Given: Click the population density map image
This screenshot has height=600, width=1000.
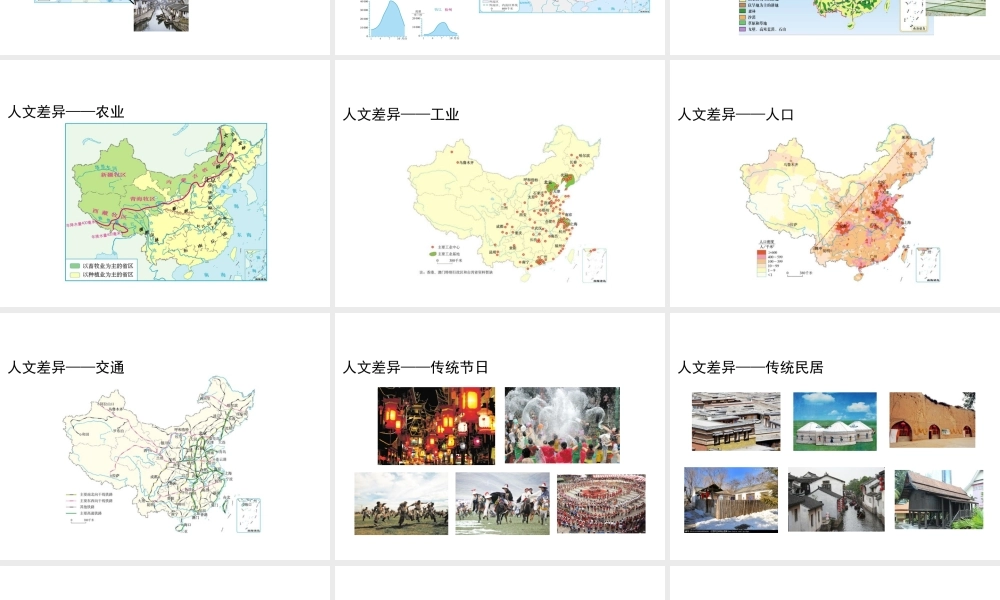Looking at the screenshot, I should (841, 203).
